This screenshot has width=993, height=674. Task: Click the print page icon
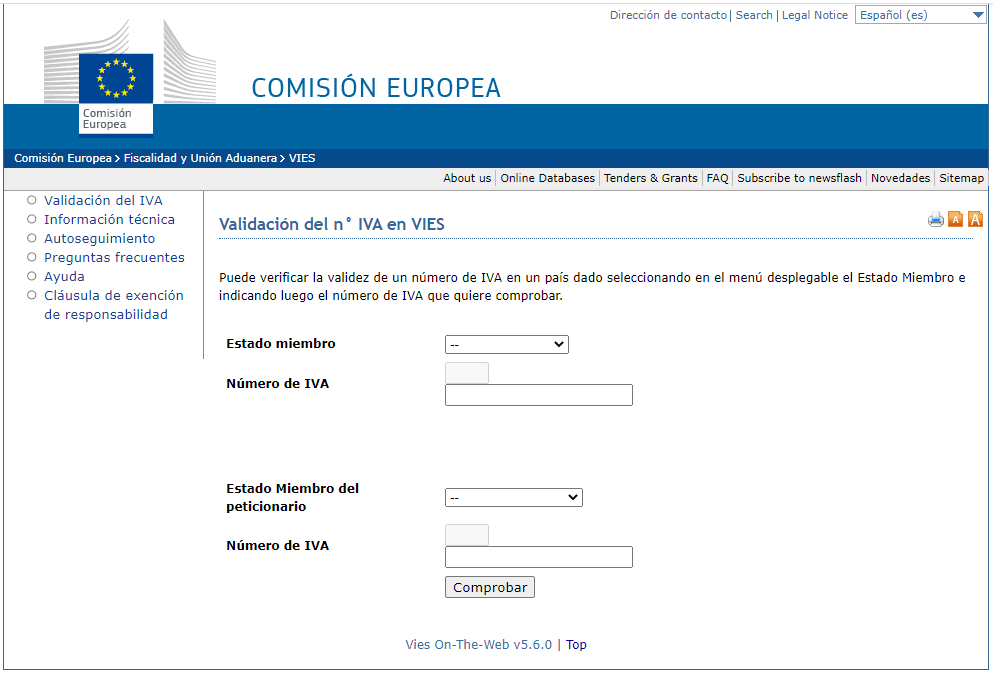point(935,220)
